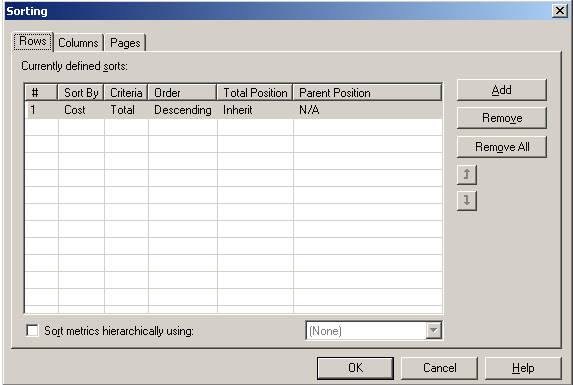Select row number 1 in the sorts list
This screenshot has width=573, height=385.
click(41, 110)
